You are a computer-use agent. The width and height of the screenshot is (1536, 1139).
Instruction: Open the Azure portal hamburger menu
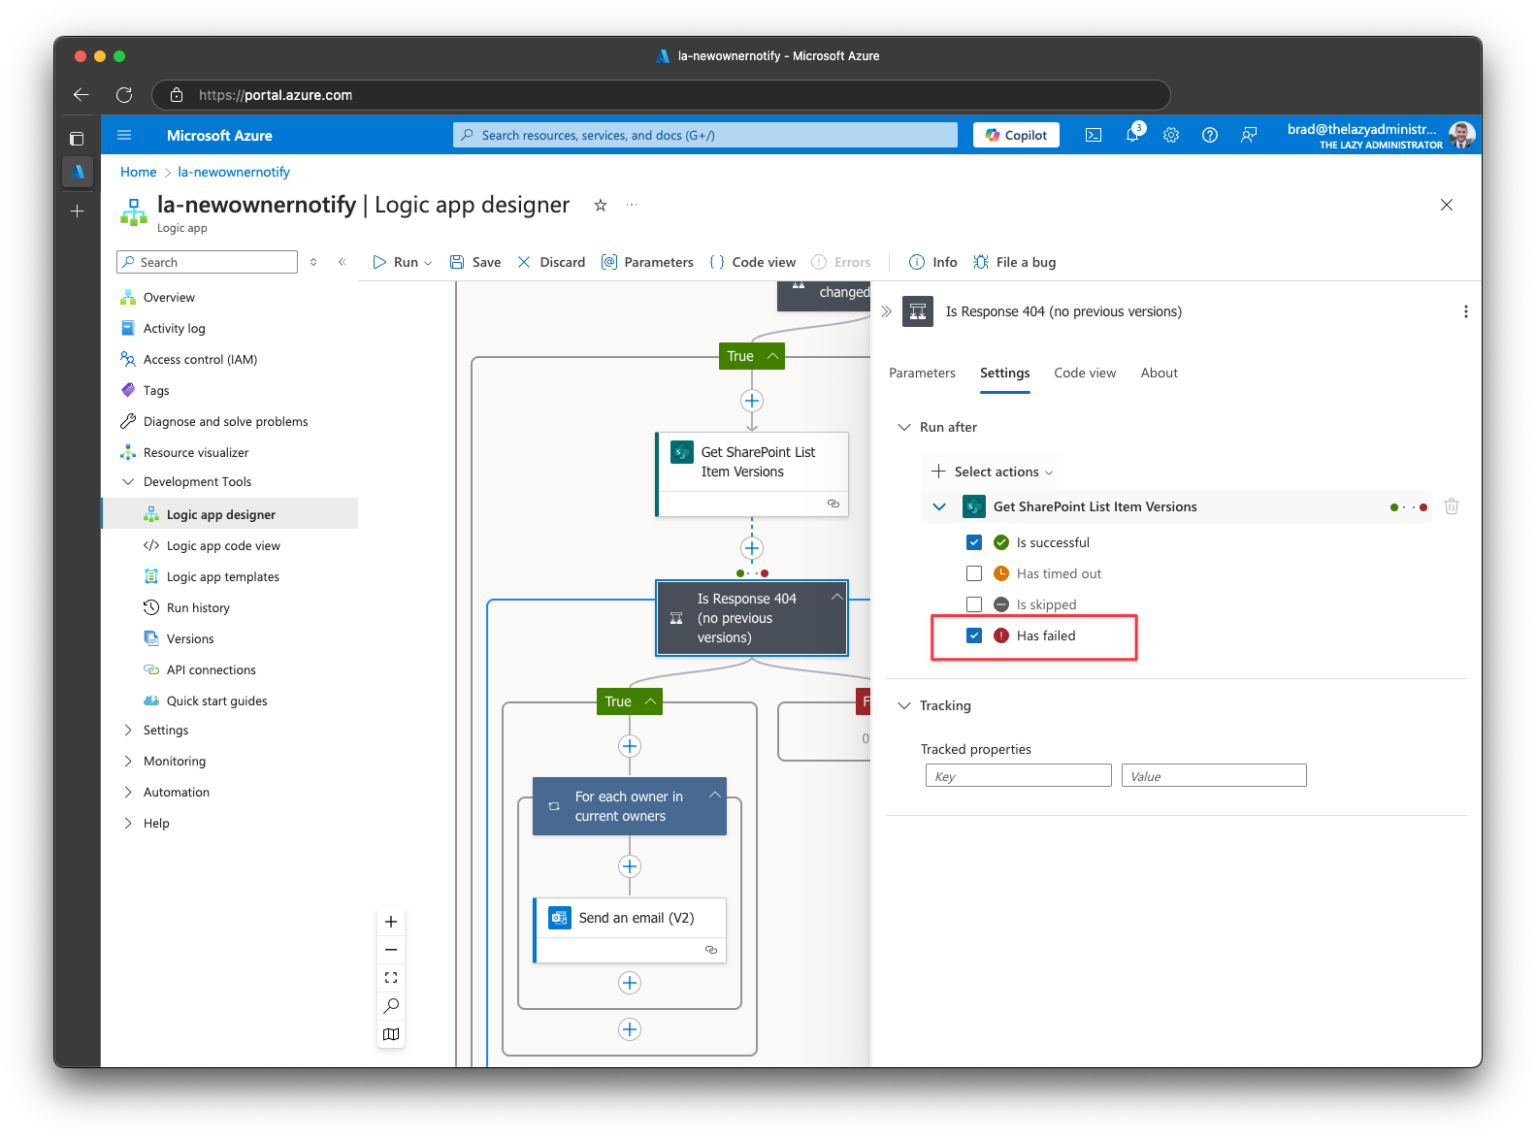tap(124, 135)
